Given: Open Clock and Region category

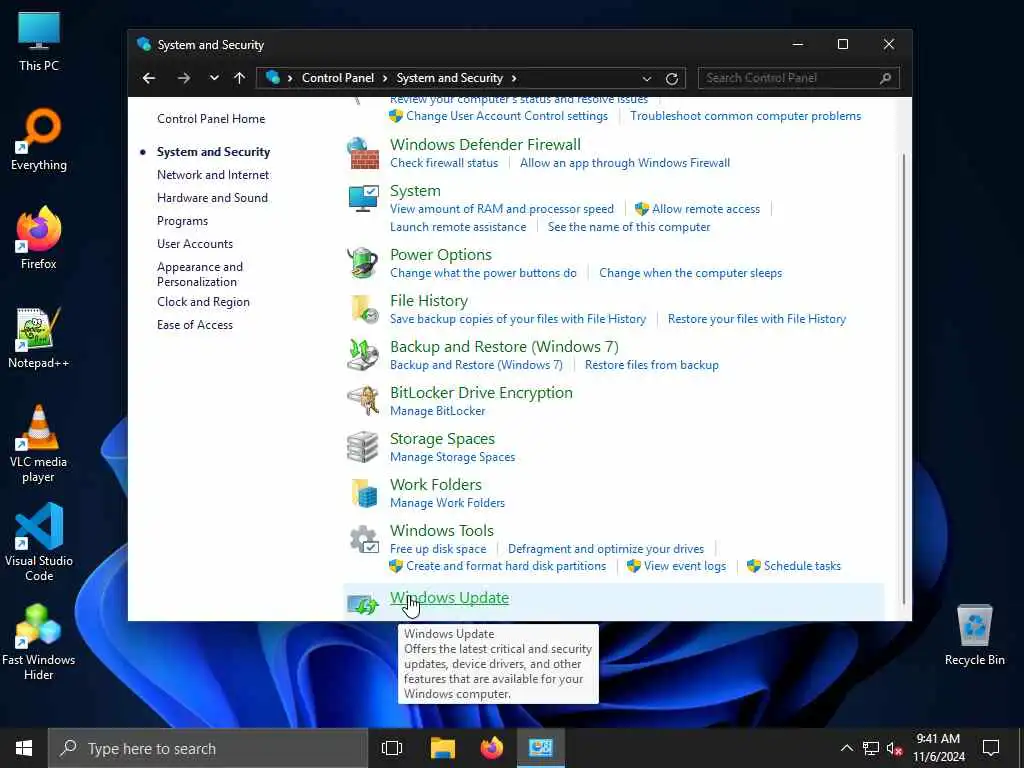Looking at the screenshot, I should click(203, 302).
